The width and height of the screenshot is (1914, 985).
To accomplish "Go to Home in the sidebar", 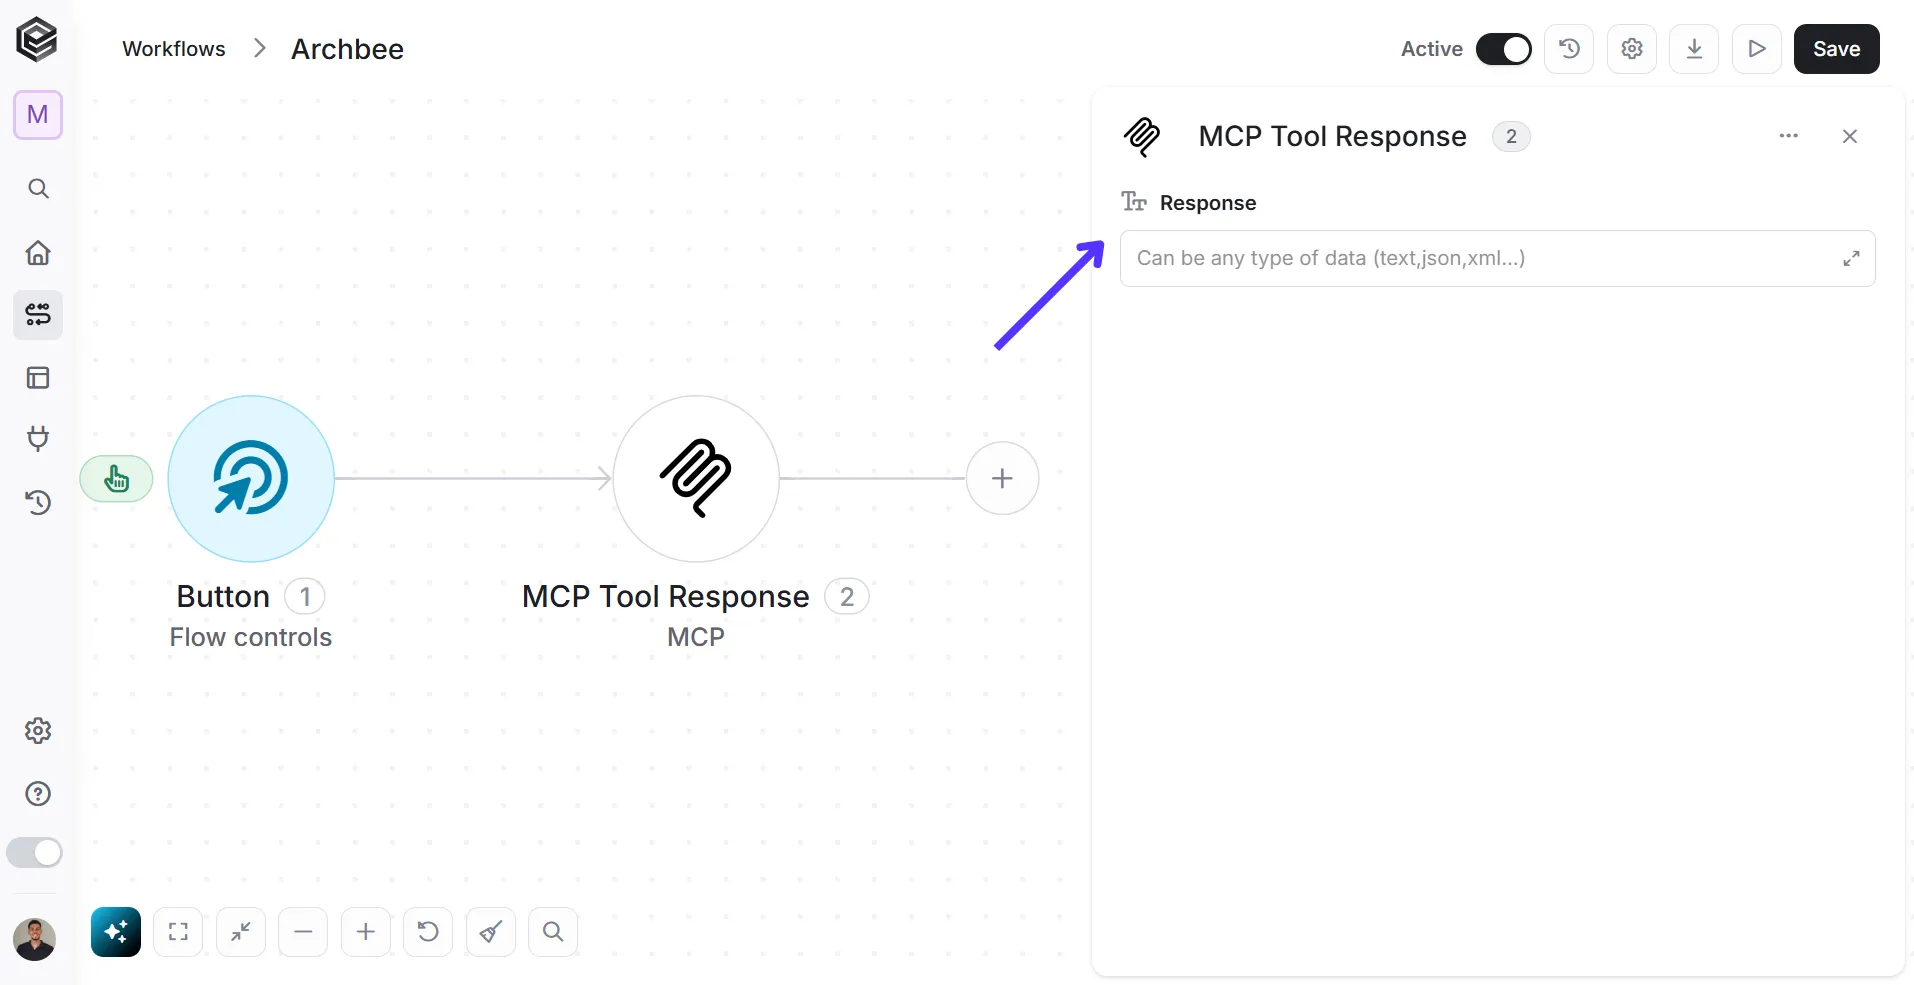I will 38,252.
